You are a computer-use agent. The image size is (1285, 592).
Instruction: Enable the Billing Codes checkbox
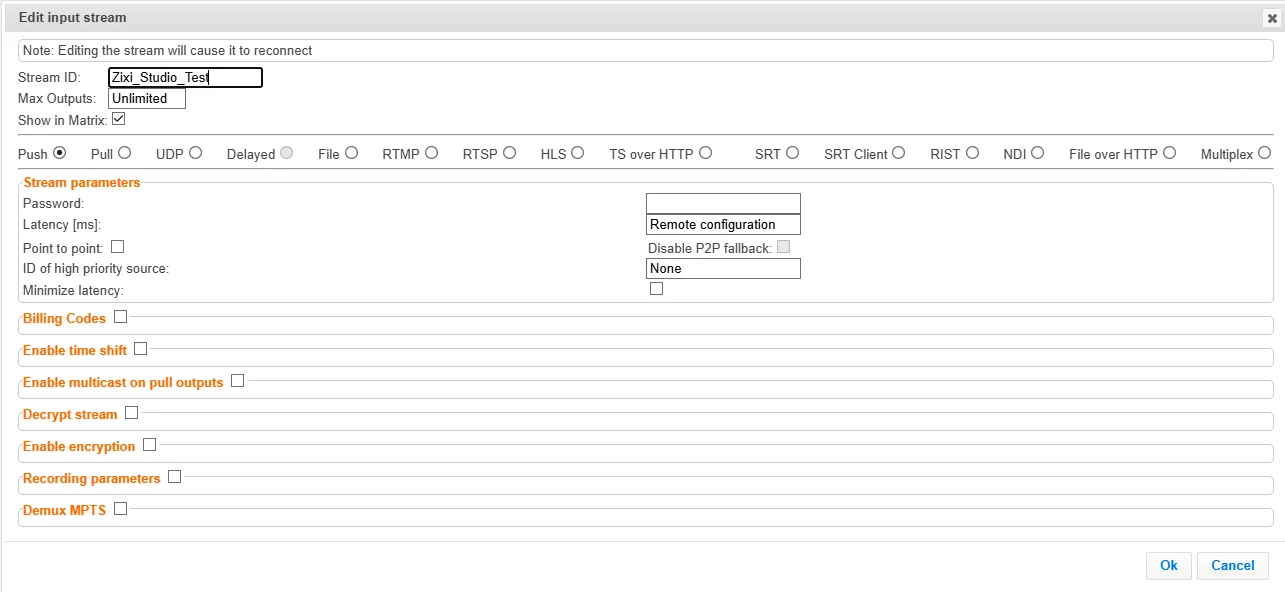(120, 317)
